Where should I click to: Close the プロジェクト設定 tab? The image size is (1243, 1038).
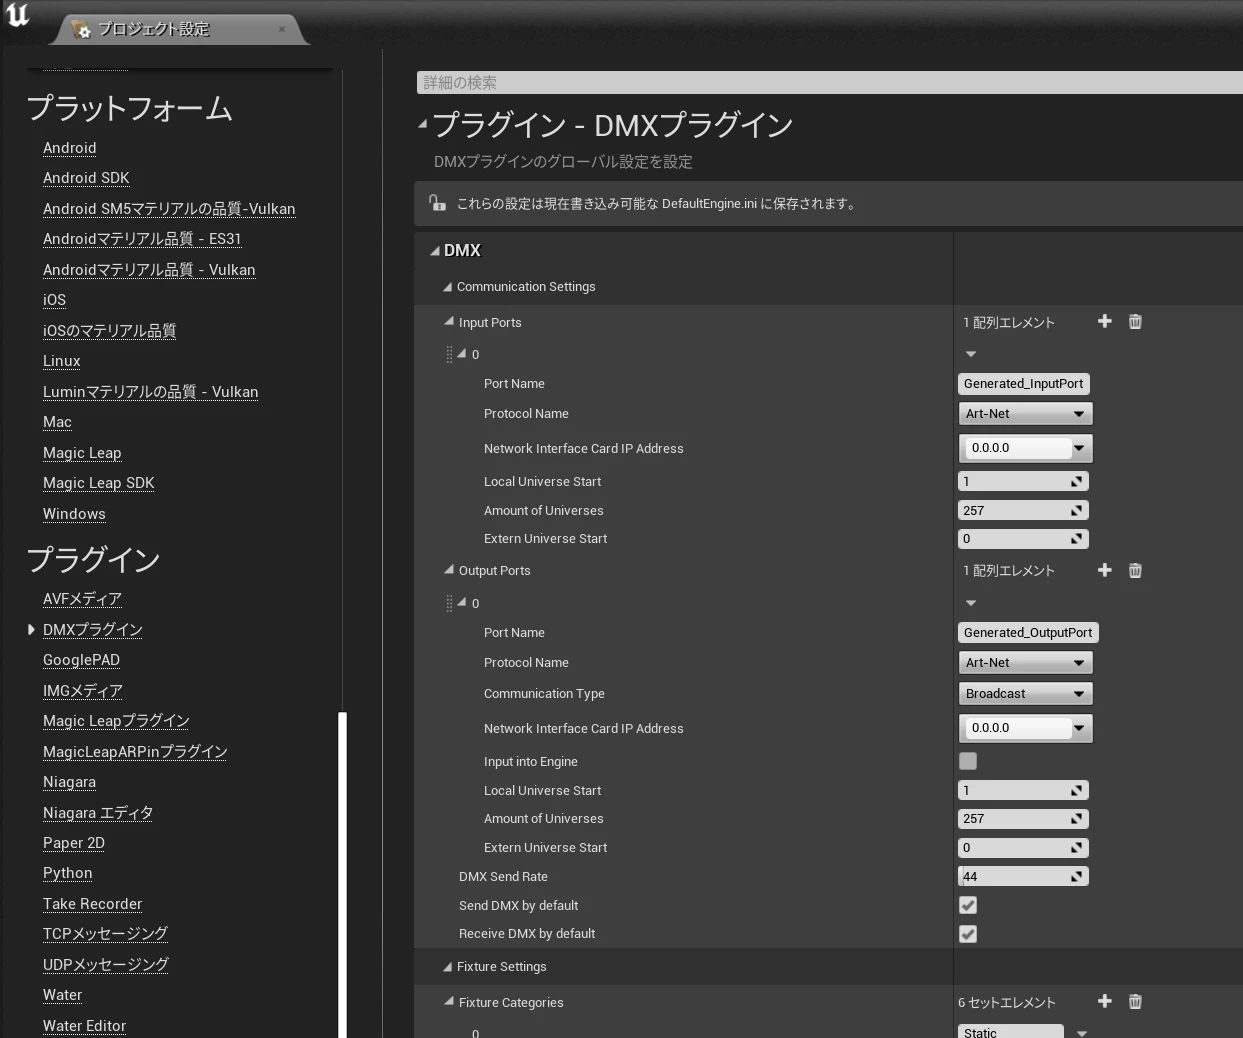(282, 29)
